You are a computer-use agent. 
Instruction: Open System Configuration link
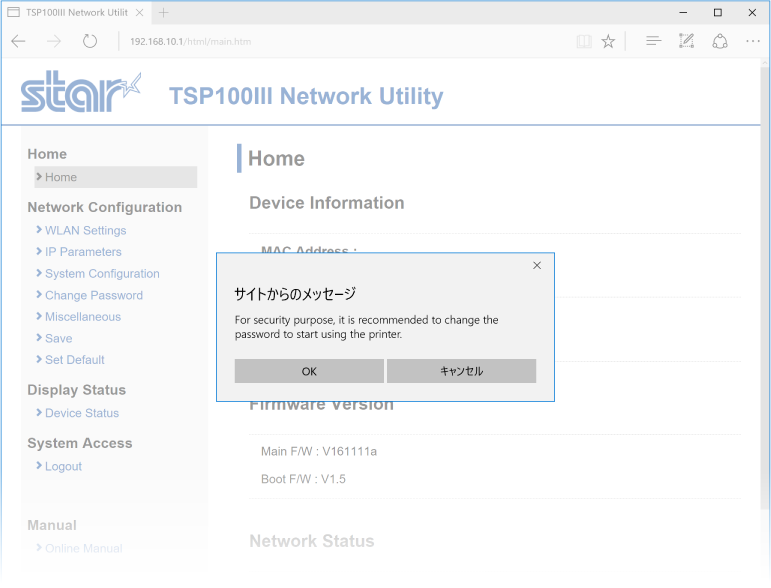[x=102, y=274]
